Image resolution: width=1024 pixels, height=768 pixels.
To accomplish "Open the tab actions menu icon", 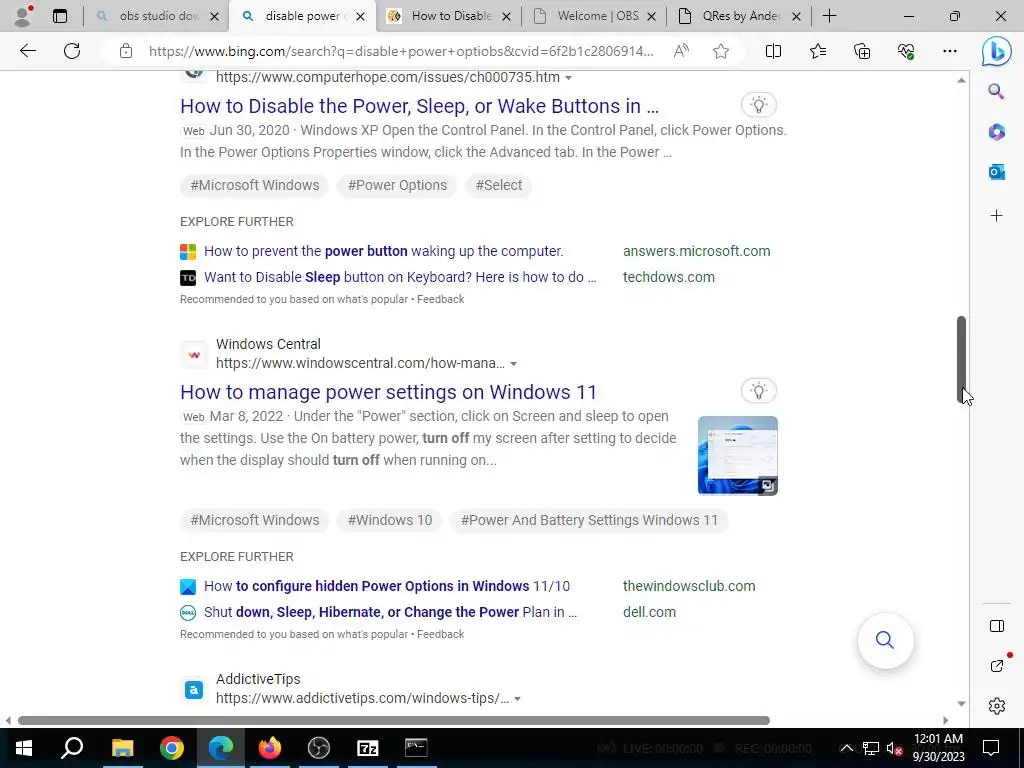I will (60, 16).
